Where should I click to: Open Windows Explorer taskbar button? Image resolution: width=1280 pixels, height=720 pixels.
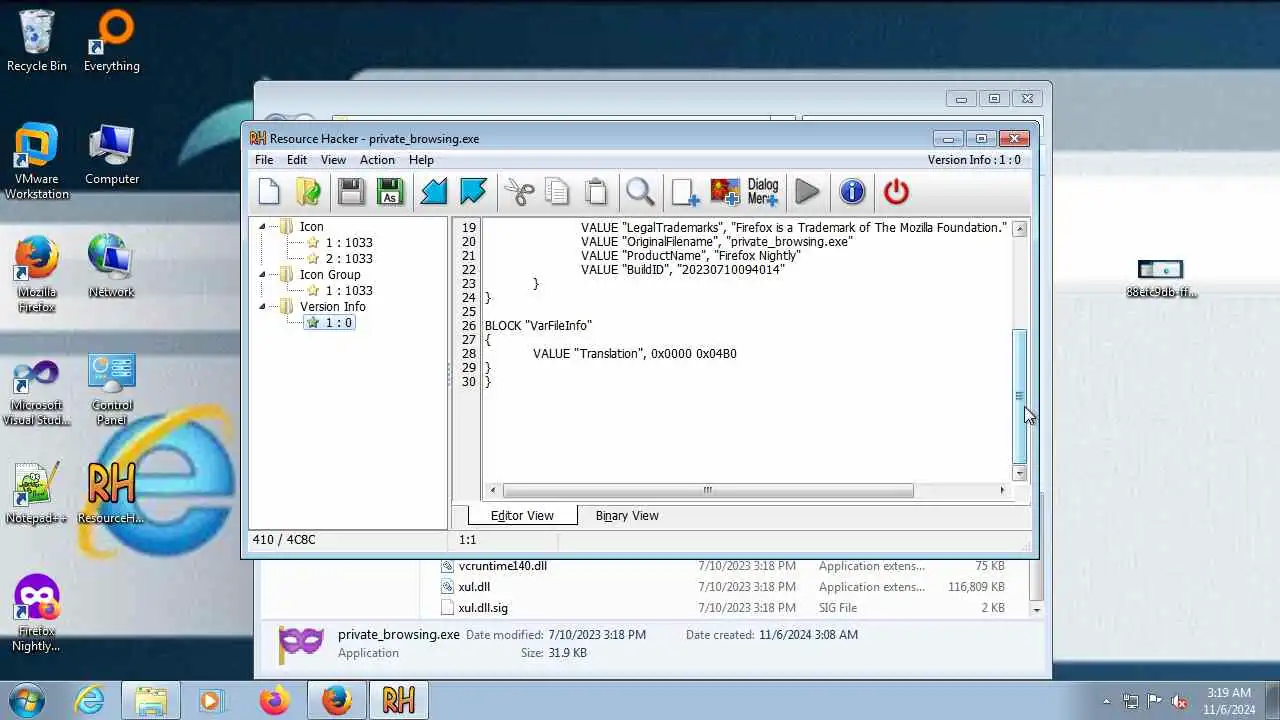coord(150,700)
